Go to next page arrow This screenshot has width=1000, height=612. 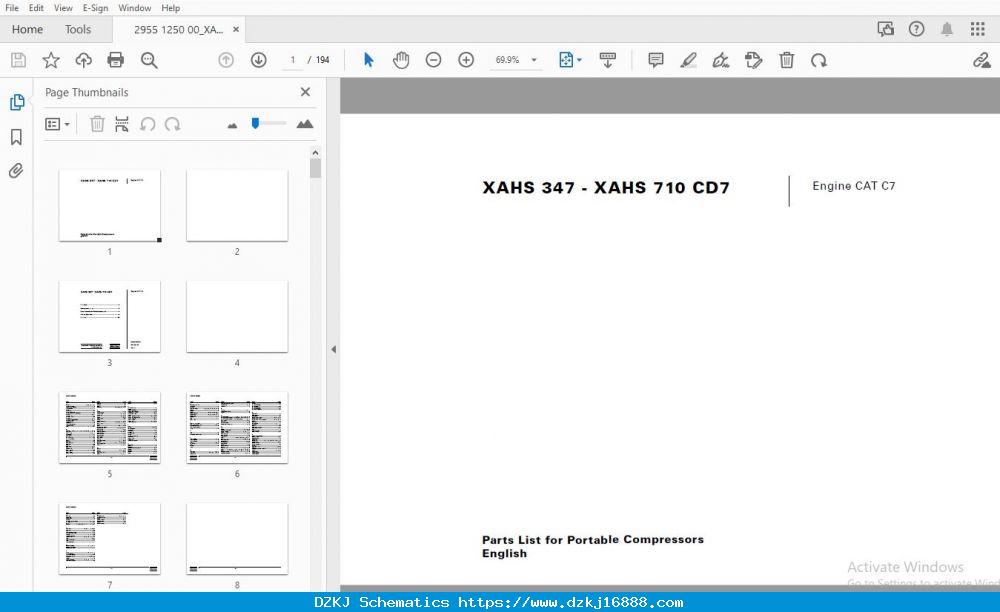(258, 60)
